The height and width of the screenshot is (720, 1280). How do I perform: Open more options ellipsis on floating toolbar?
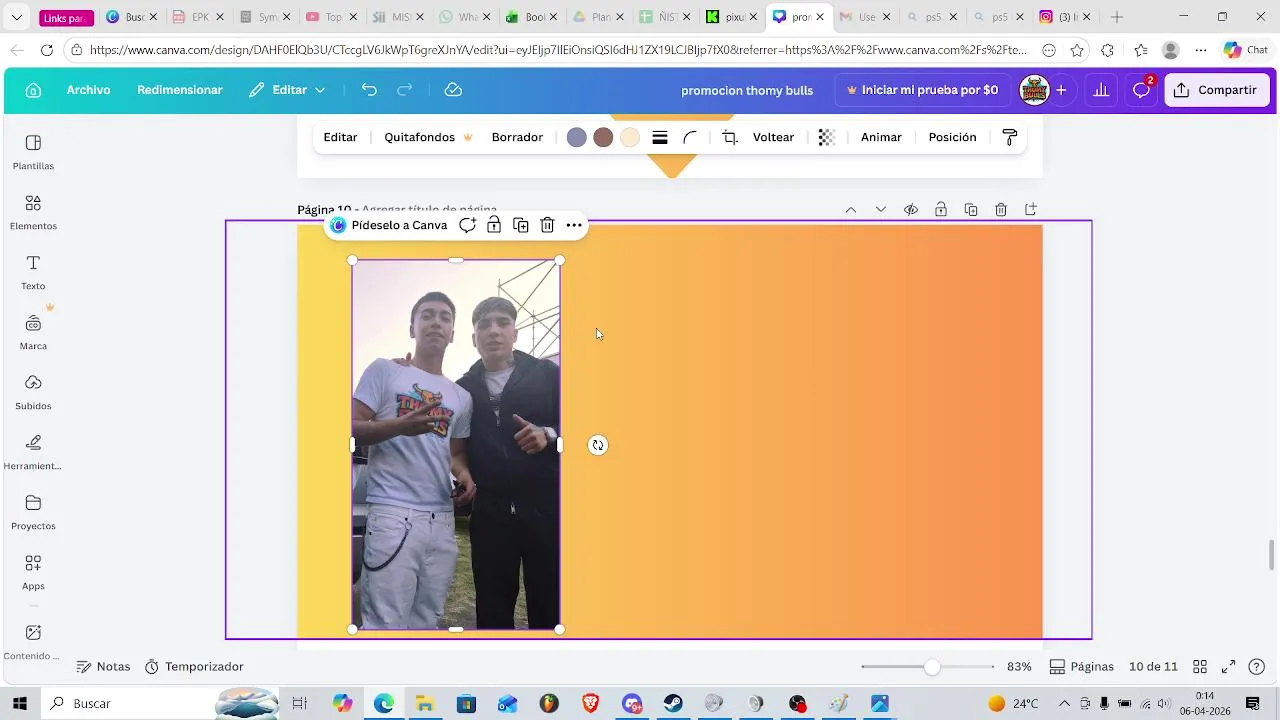click(x=574, y=225)
